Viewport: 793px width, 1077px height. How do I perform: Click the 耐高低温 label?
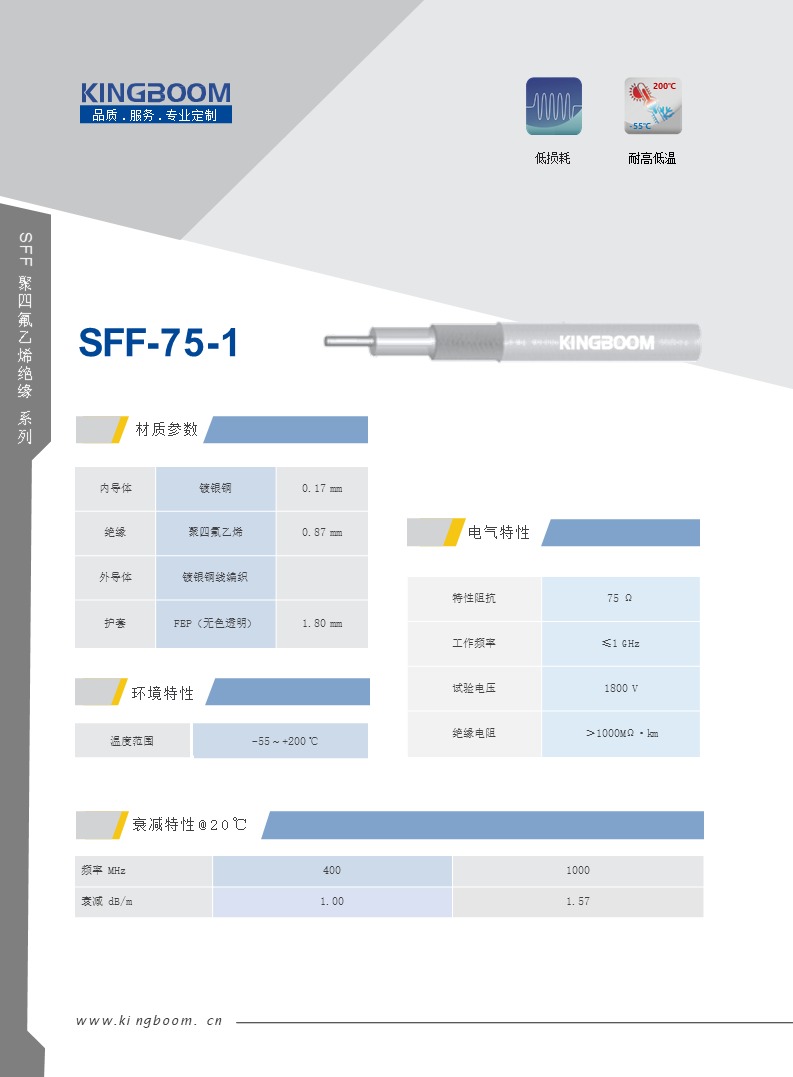tap(652, 159)
